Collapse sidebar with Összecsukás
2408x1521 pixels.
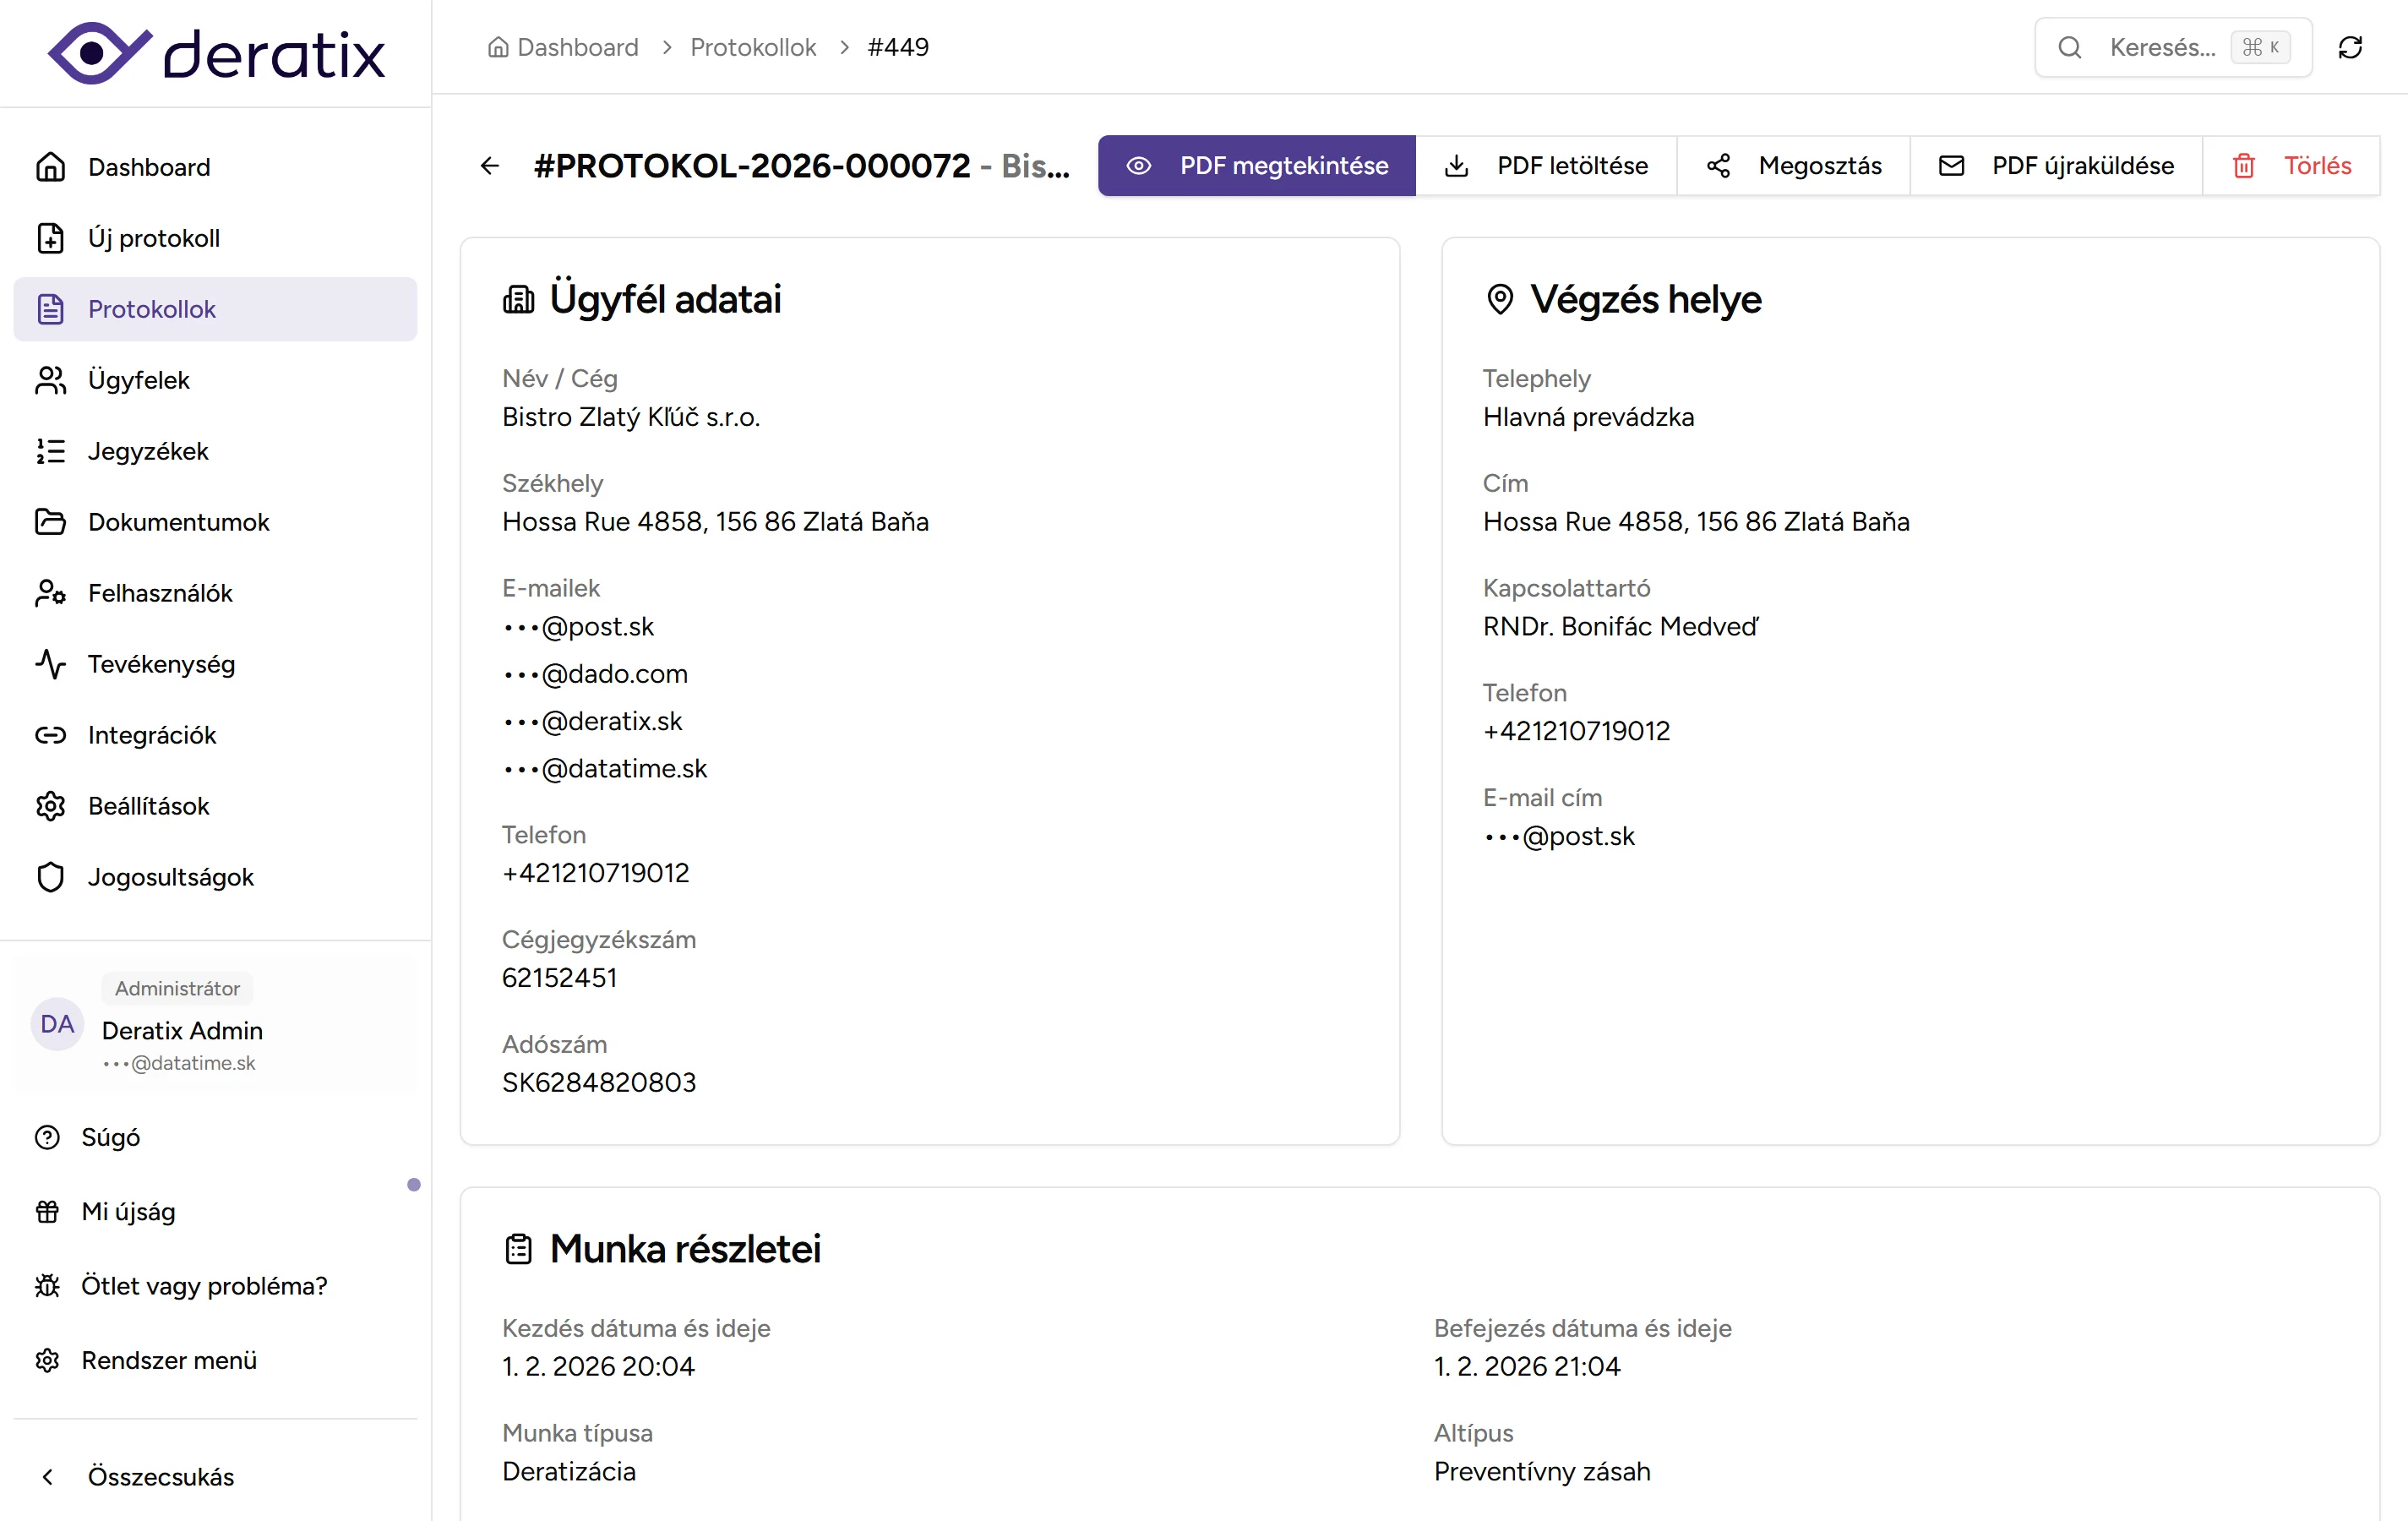click(x=160, y=1477)
